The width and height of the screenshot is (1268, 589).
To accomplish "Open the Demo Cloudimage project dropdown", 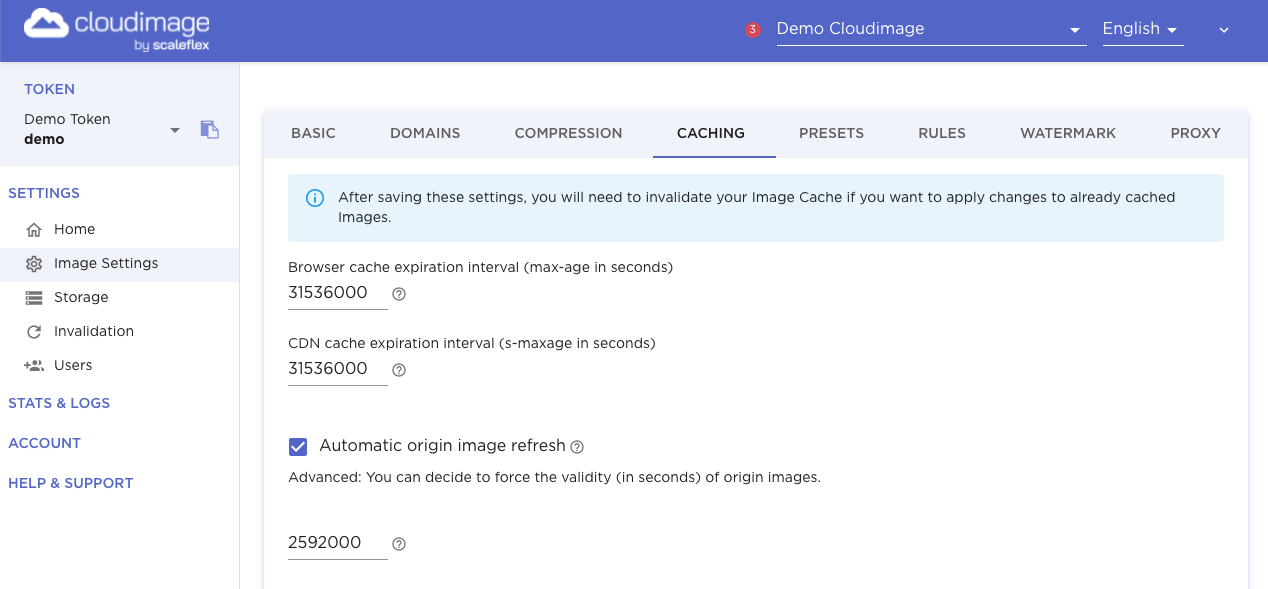I will (930, 29).
